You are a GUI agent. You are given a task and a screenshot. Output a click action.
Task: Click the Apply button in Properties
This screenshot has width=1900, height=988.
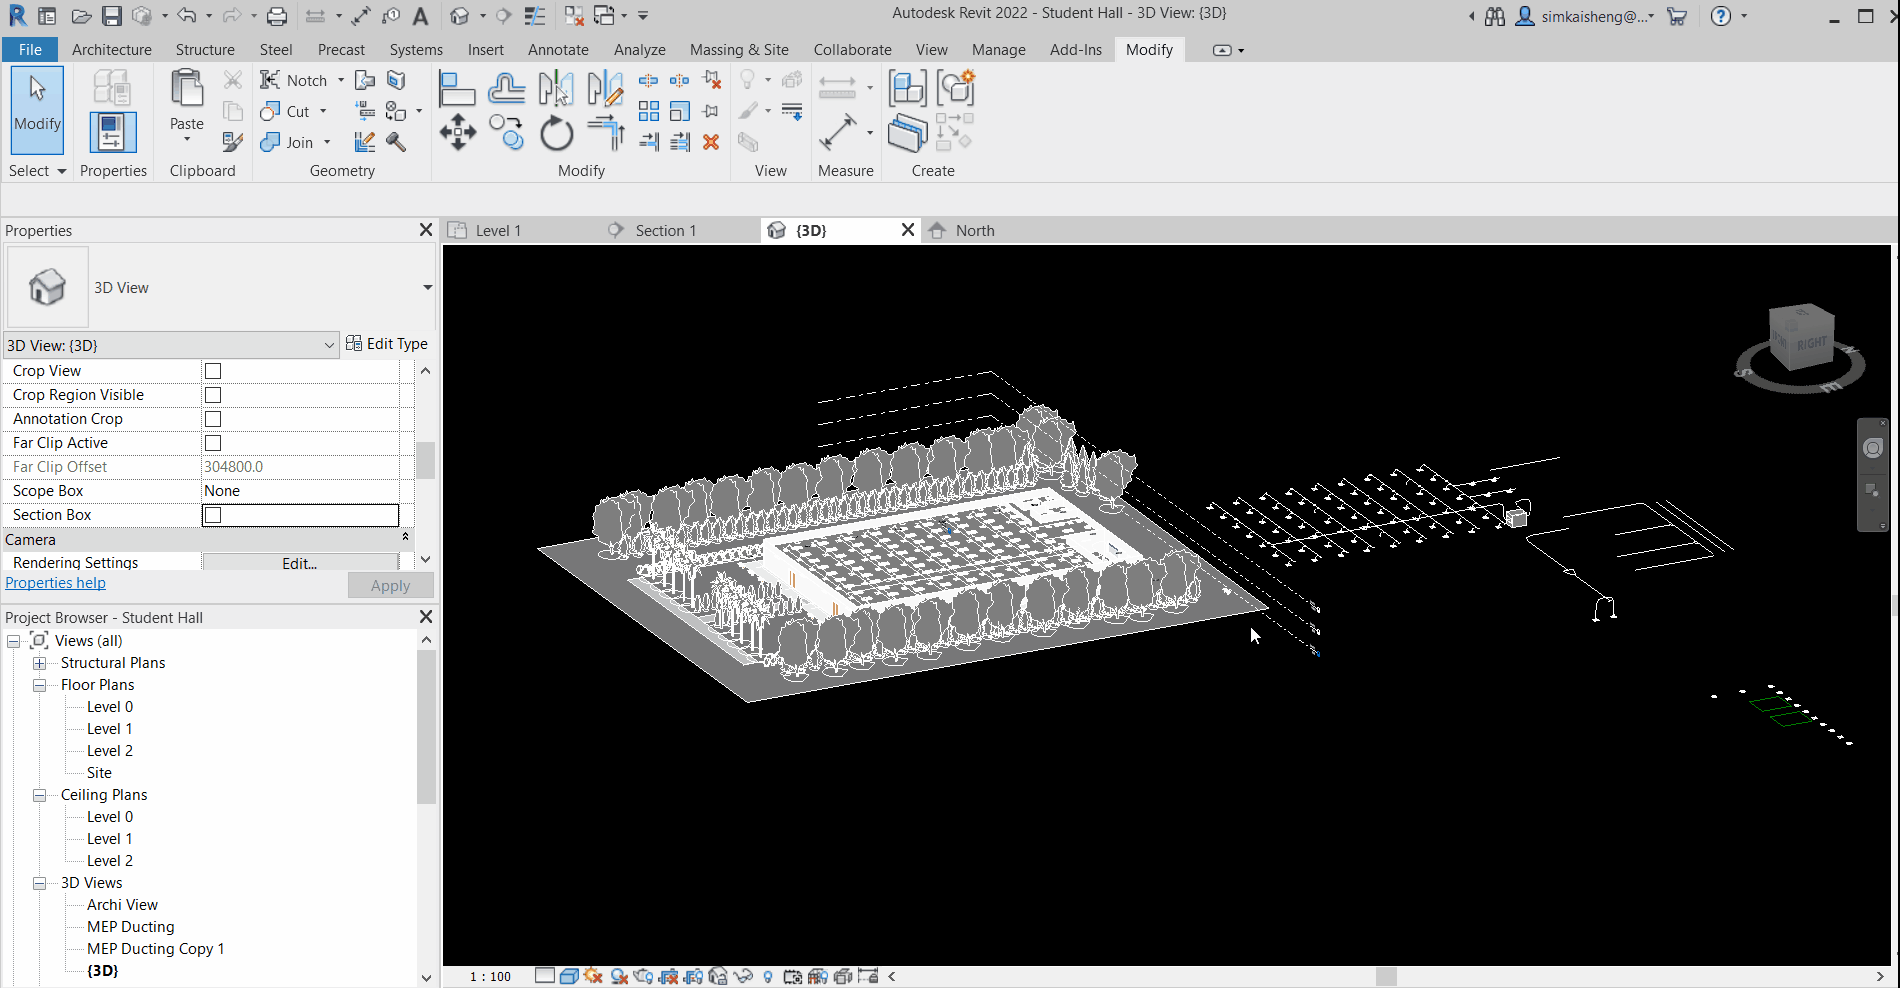[390, 586]
